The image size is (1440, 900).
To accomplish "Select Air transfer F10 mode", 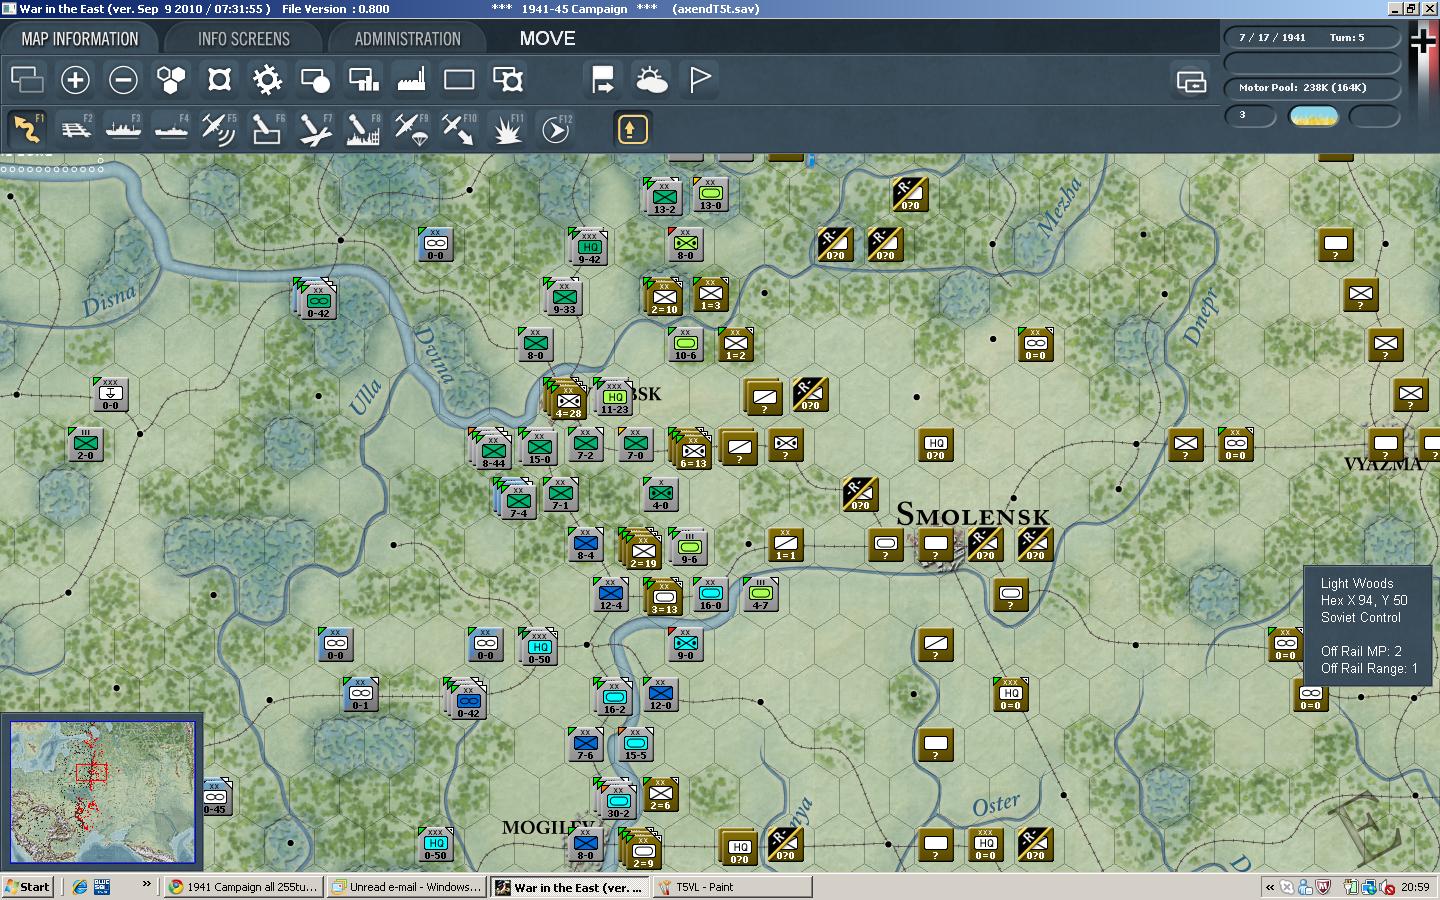I will pos(459,129).
